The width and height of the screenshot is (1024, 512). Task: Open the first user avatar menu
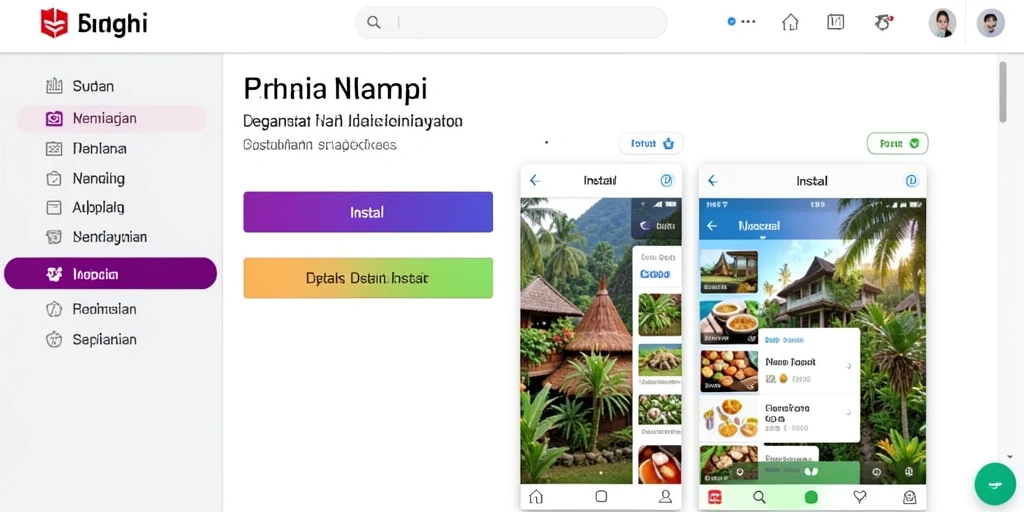pos(942,23)
